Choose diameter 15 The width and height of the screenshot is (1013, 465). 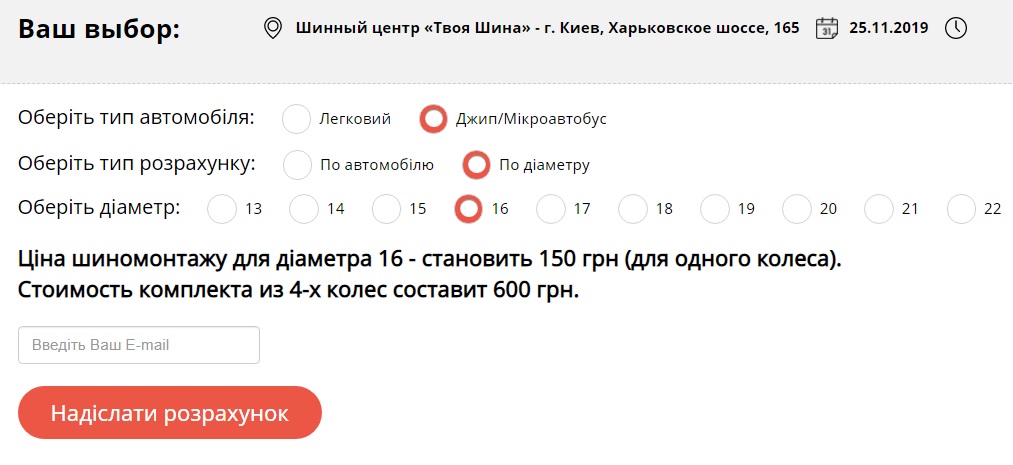tap(386, 209)
